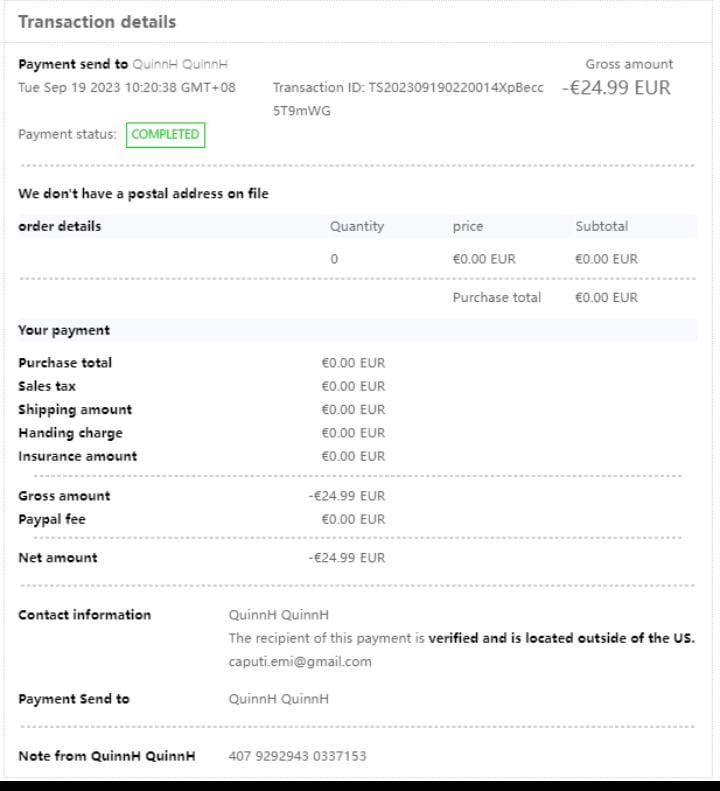Click the Insurance amount label
720x791 pixels.
tap(78, 456)
